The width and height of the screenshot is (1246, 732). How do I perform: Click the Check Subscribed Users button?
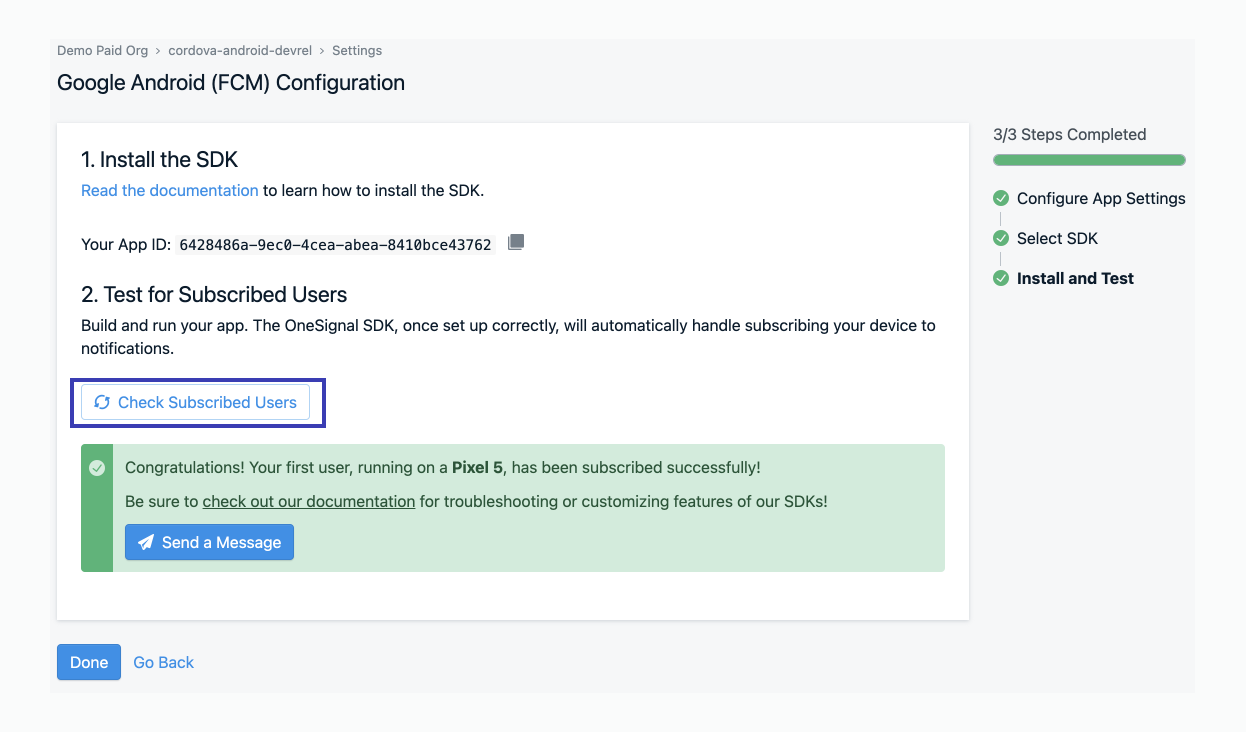[196, 402]
